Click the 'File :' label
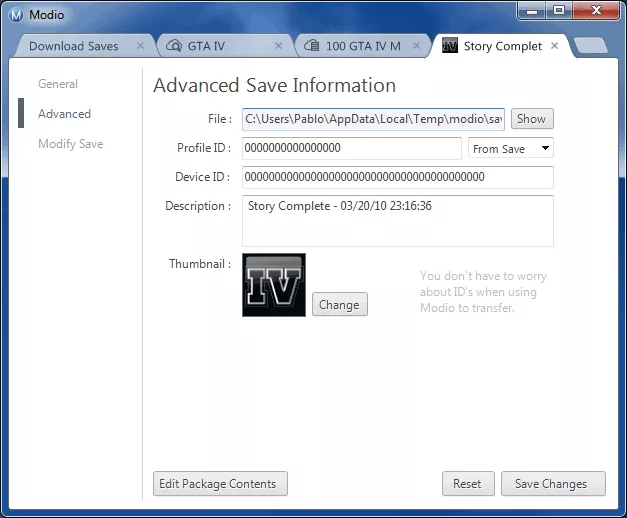The image size is (627, 518). click(220, 119)
